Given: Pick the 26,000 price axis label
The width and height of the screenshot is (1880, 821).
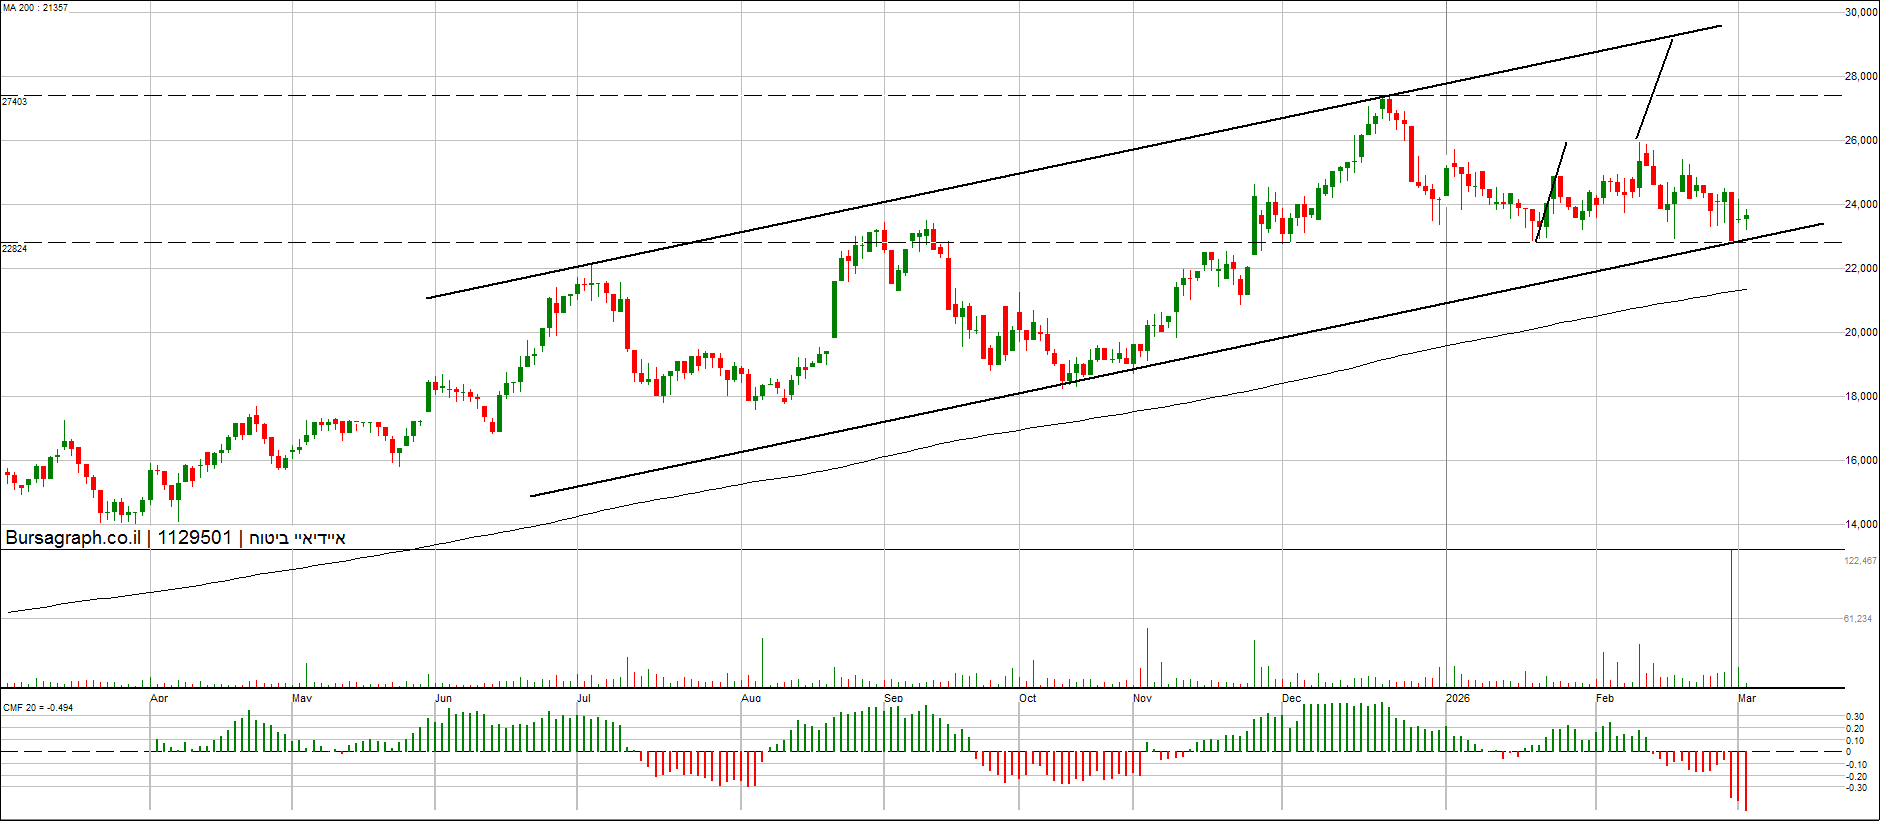Looking at the screenshot, I should [x=1861, y=141].
